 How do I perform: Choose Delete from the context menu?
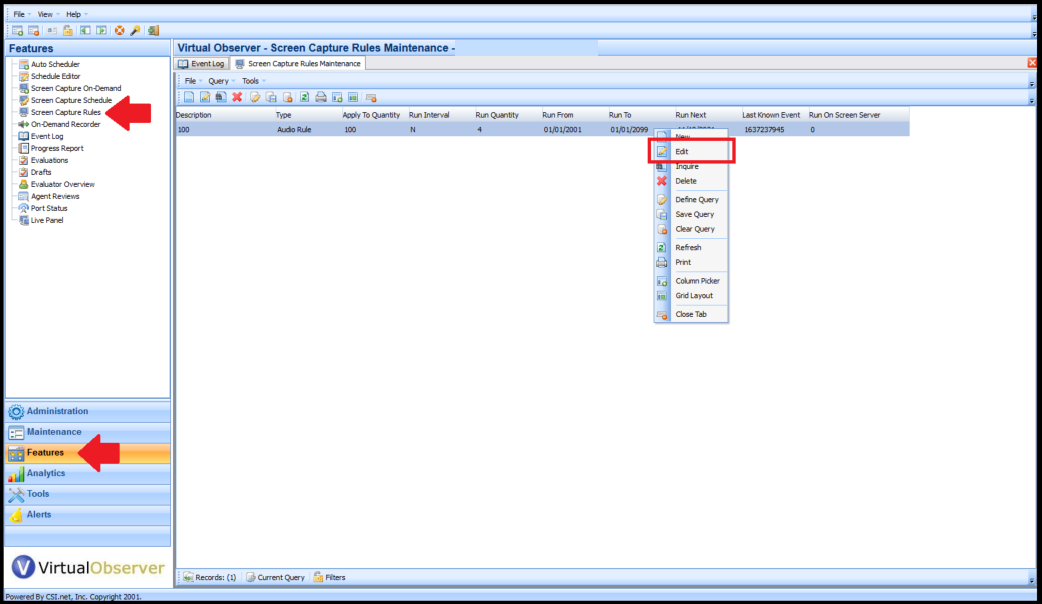(691, 181)
